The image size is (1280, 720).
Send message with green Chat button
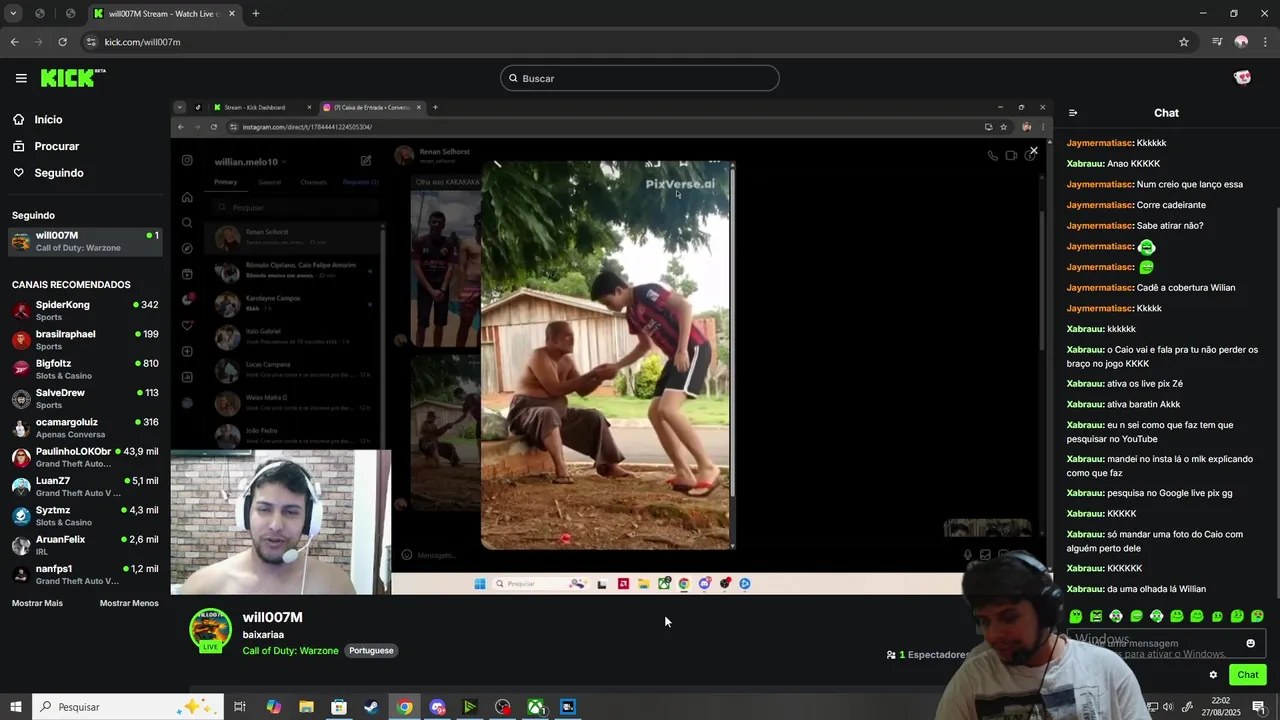(1247, 675)
